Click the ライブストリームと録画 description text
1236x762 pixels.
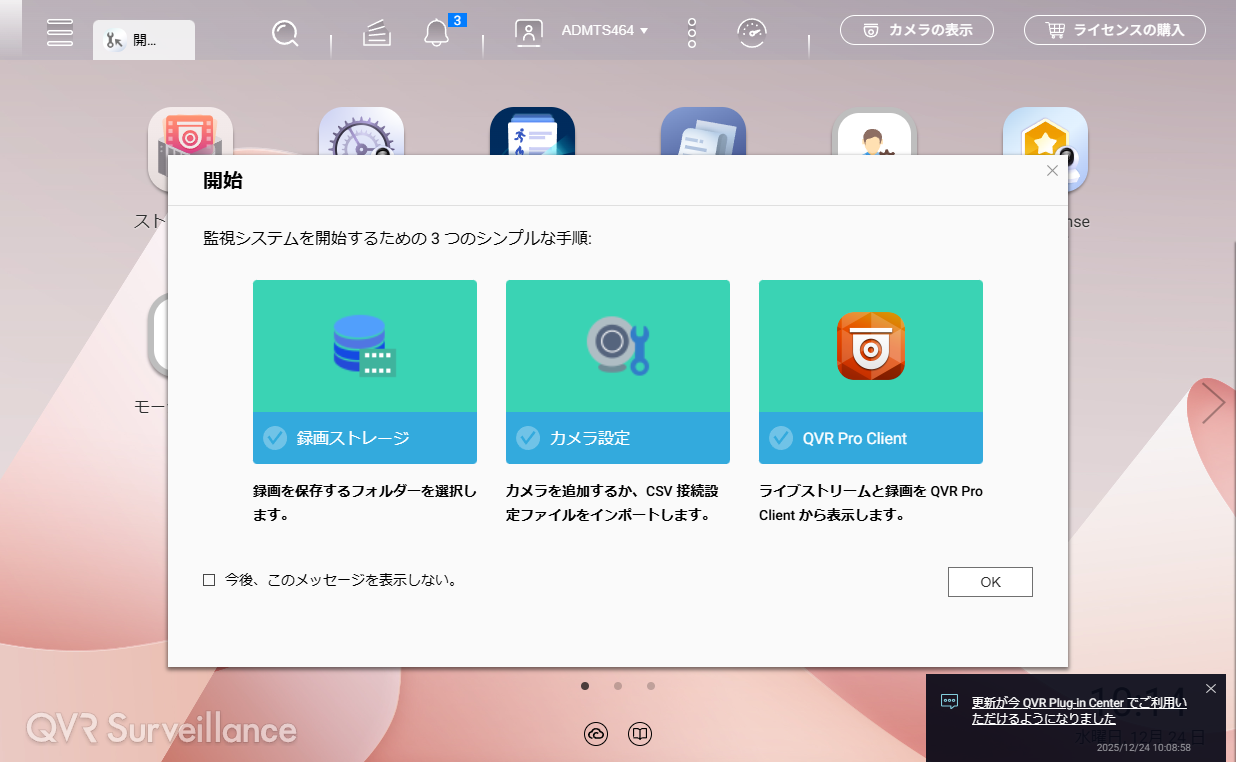click(871, 504)
